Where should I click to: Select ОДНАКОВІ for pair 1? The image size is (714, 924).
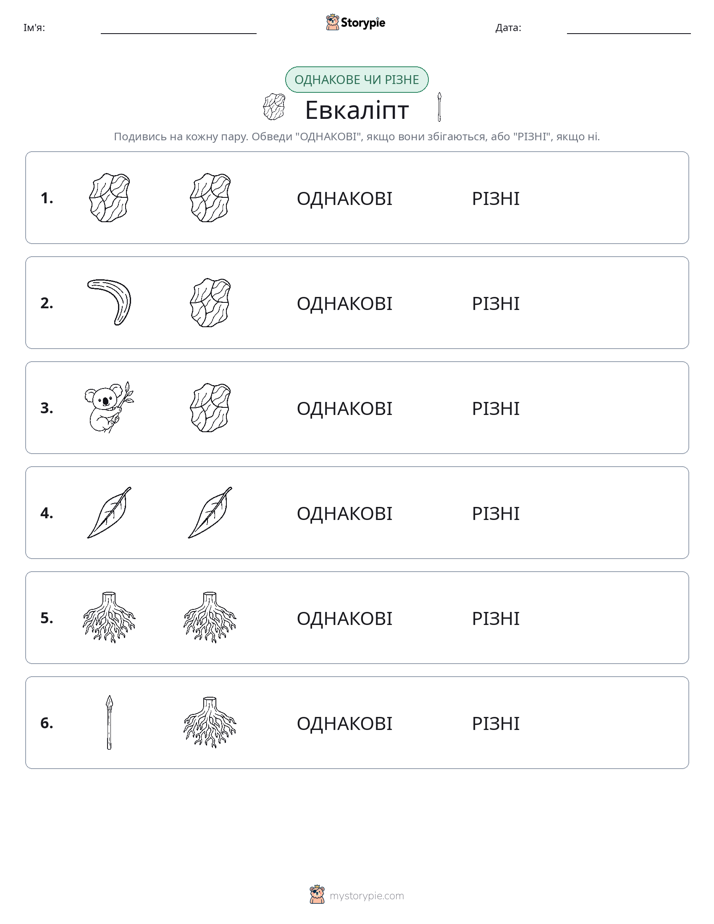click(x=344, y=199)
